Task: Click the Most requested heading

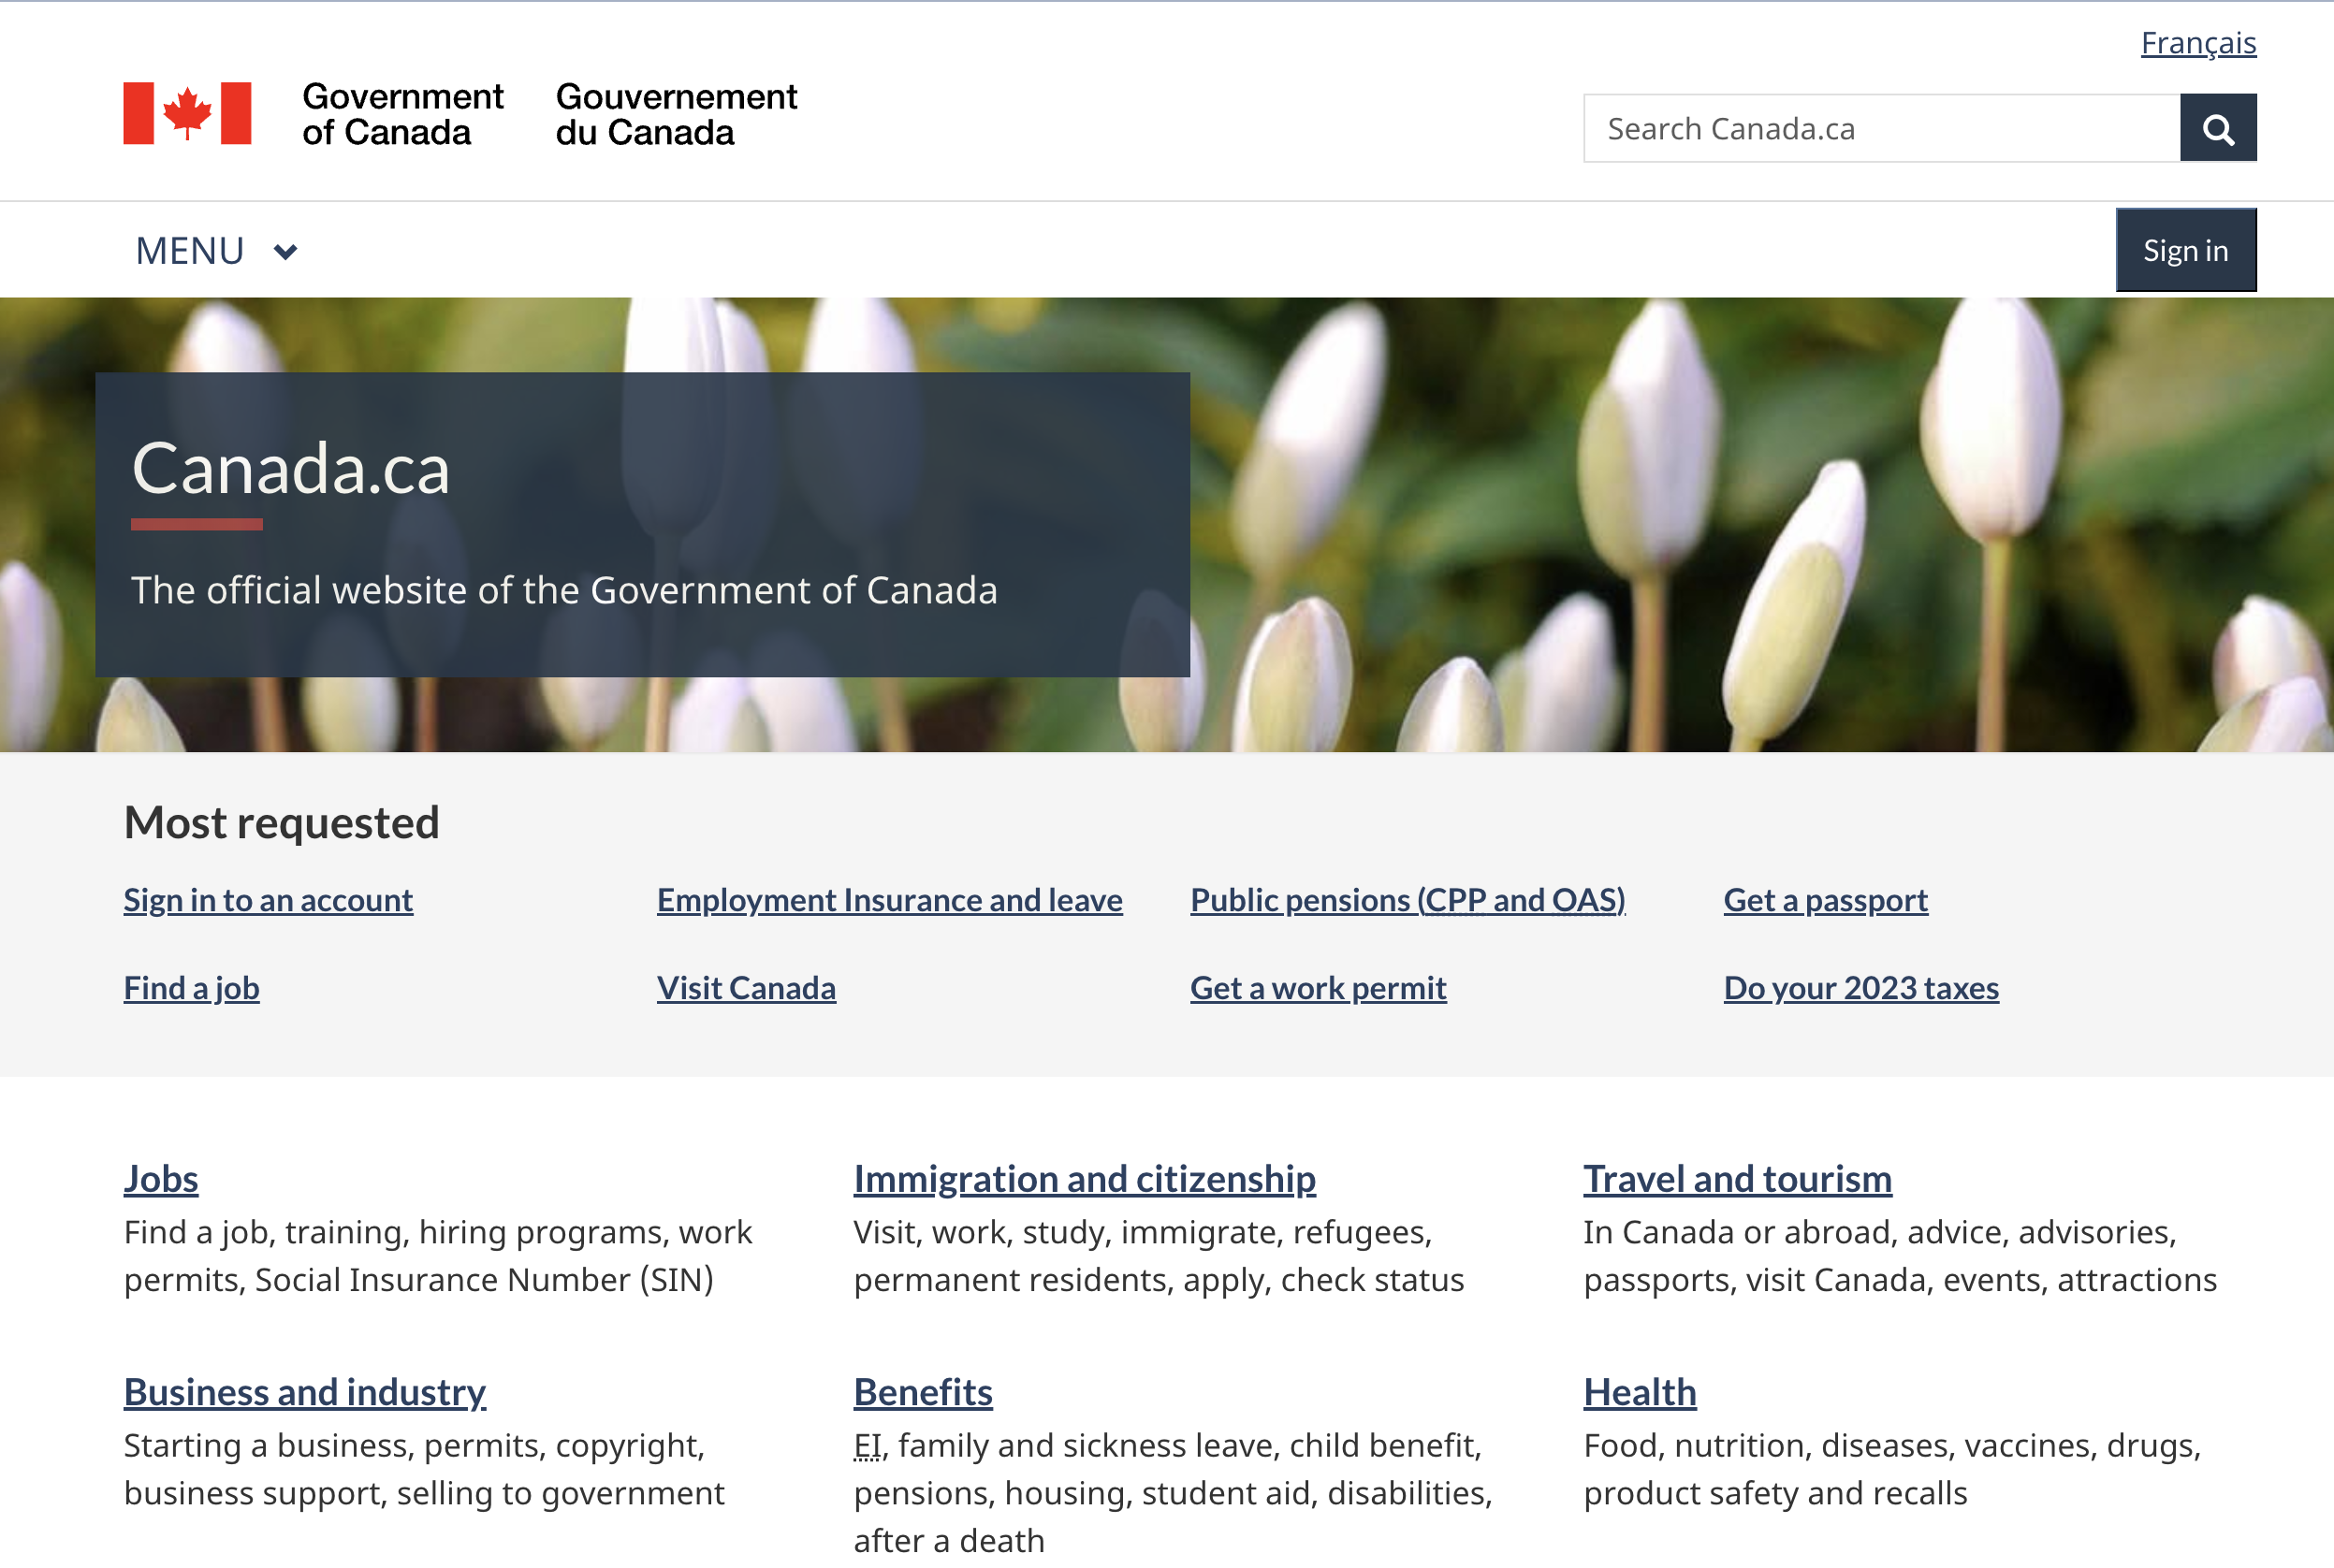Action: [281, 822]
